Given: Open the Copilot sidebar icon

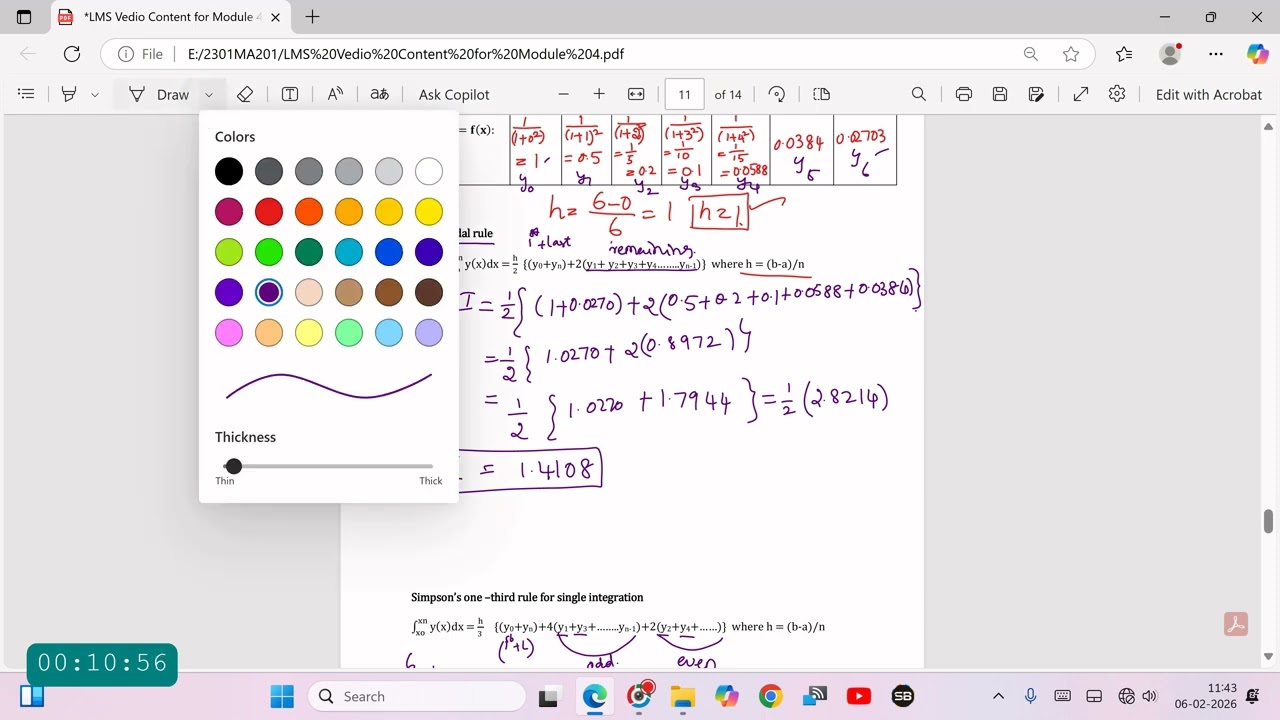Looking at the screenshot, I should pos(1257,54).
